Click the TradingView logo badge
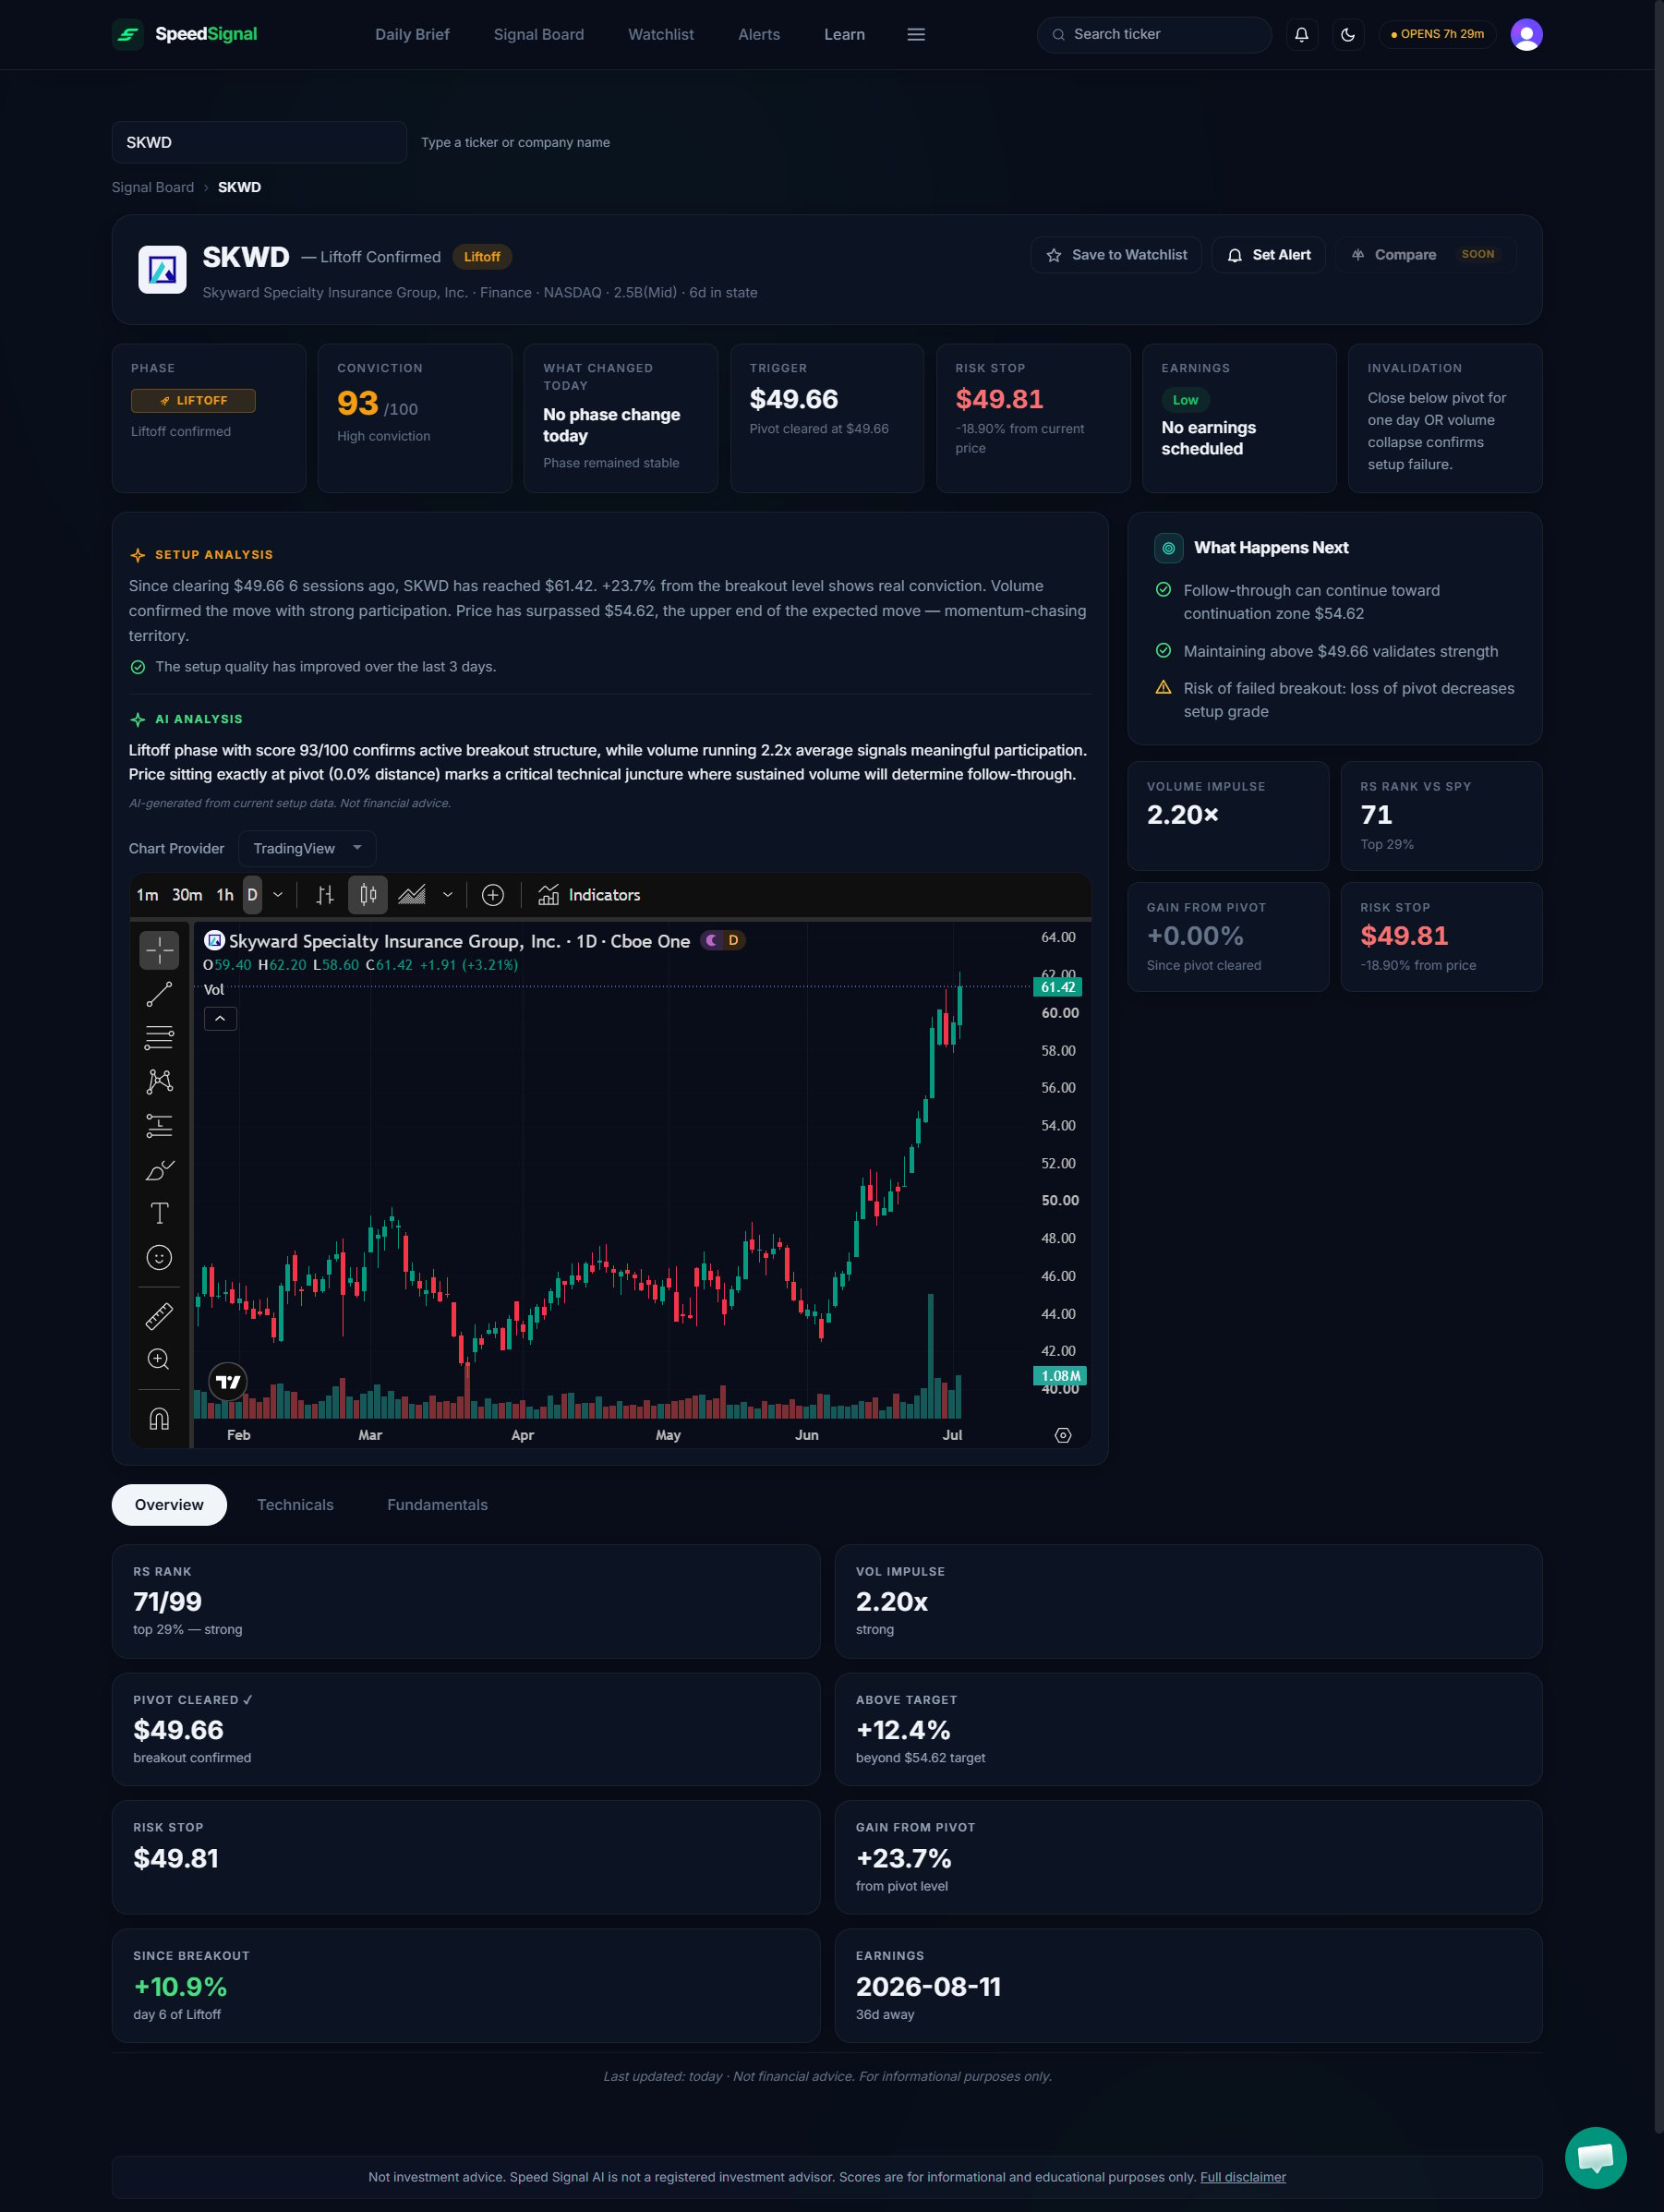 click(228, 1382)
